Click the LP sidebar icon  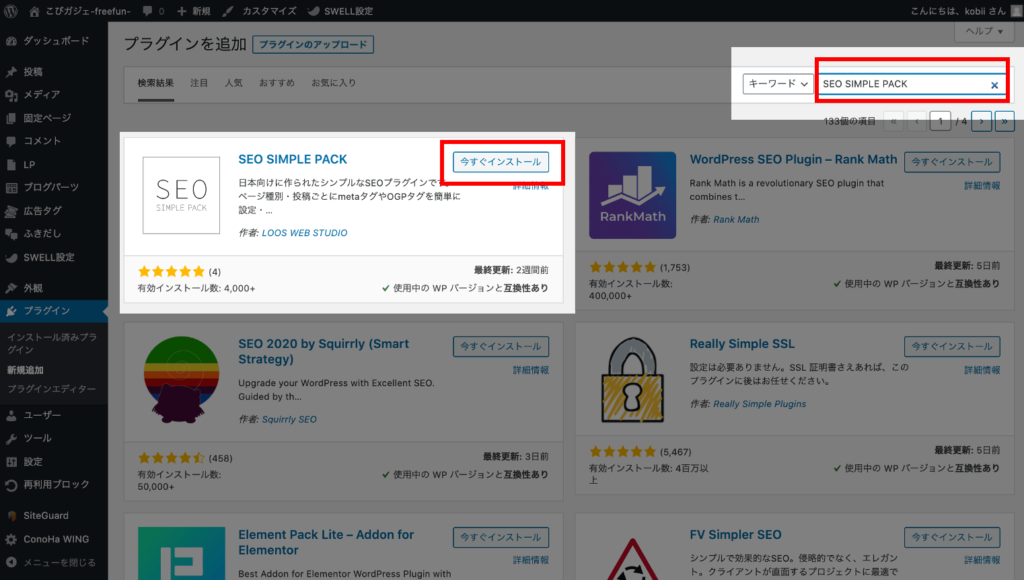pos(11,165)
